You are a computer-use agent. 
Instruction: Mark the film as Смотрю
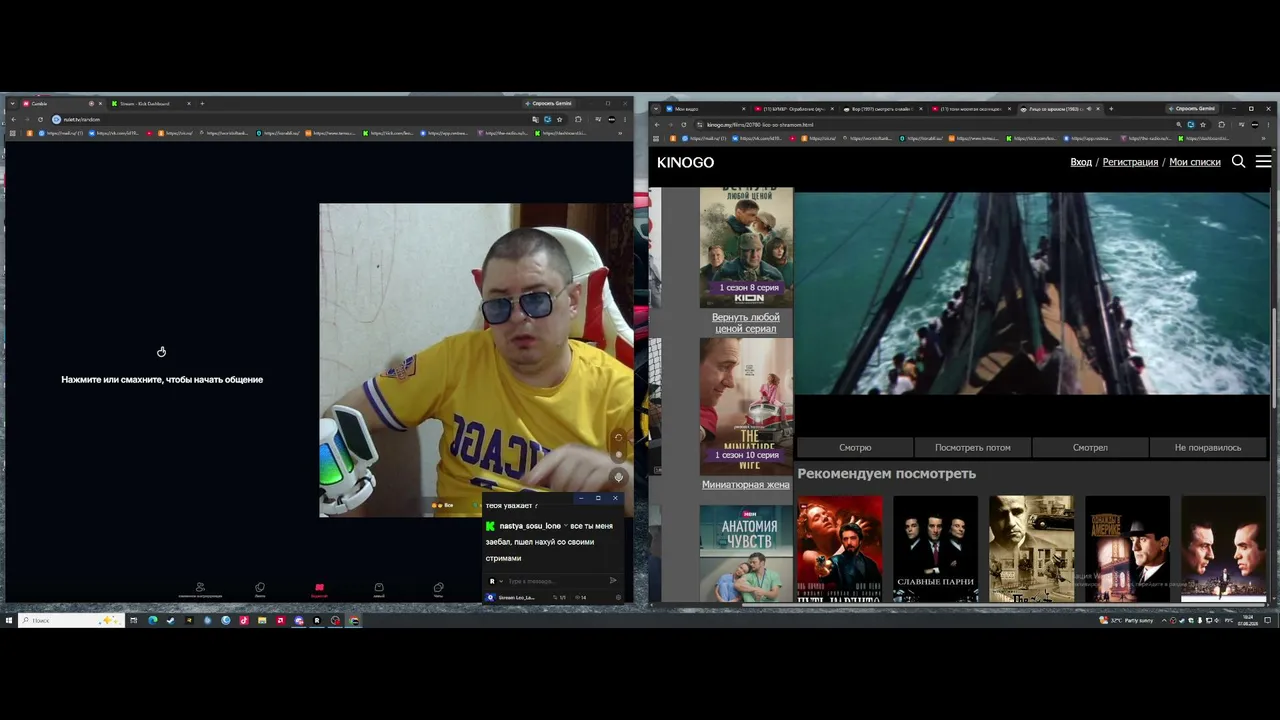855,447
